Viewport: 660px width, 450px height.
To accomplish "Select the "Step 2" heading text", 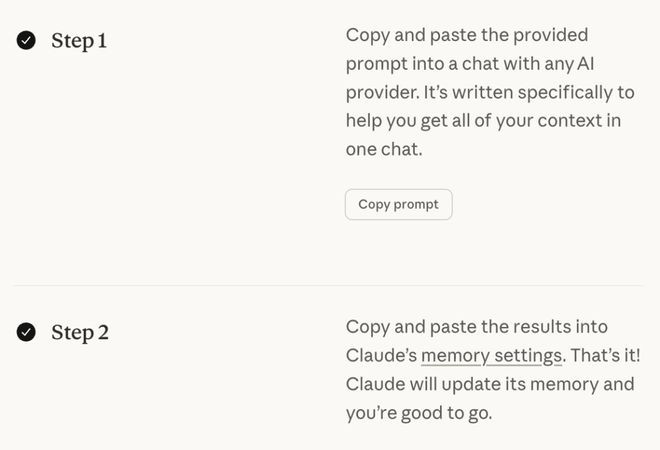I will pyautogui.click(x=80, y=333).
